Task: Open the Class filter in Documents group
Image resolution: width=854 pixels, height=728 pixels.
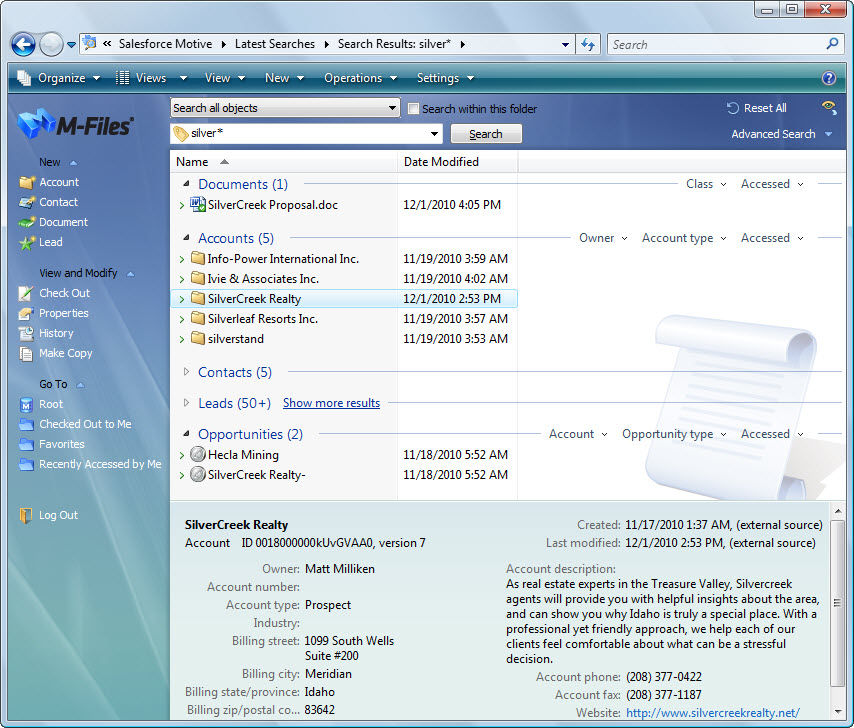Action: click(x=706, y=184)
